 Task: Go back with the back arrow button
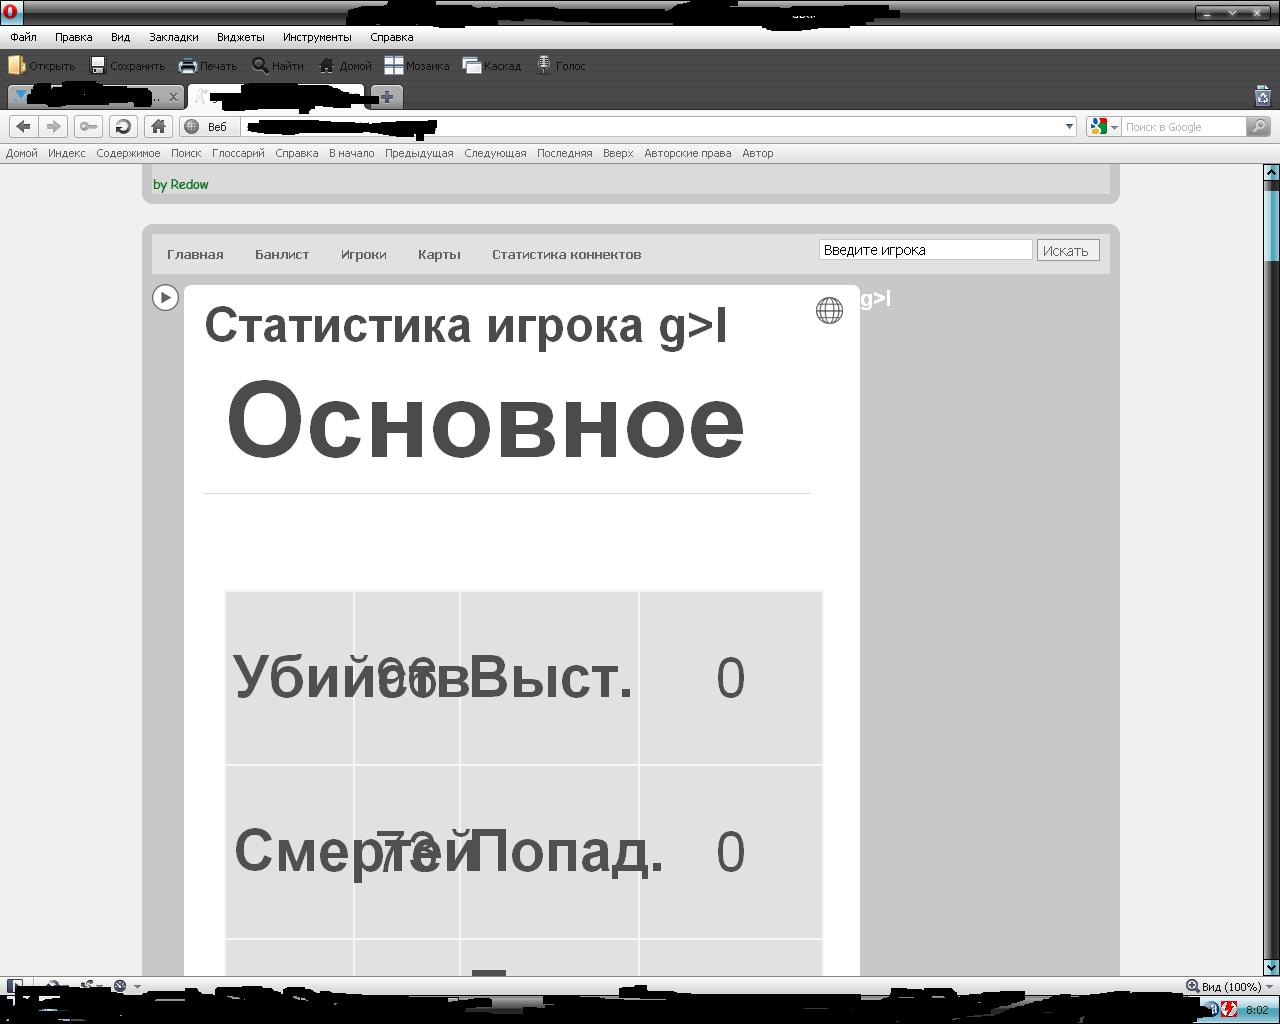(x=23, y=126)
